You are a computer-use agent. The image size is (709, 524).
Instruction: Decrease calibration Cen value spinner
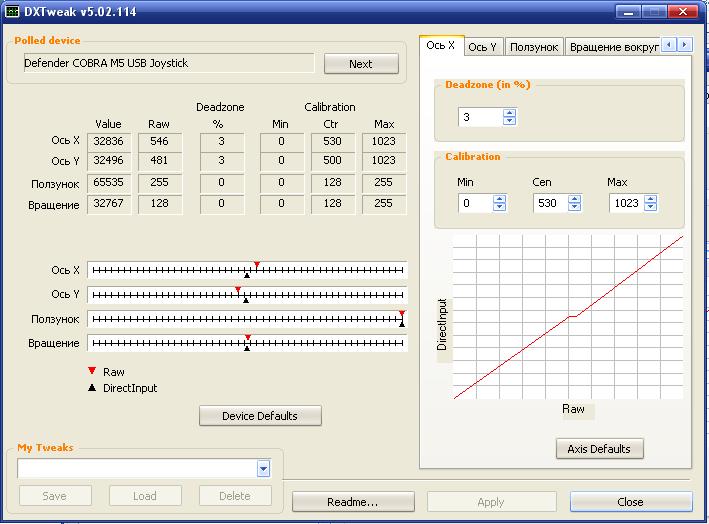[574, 208]
